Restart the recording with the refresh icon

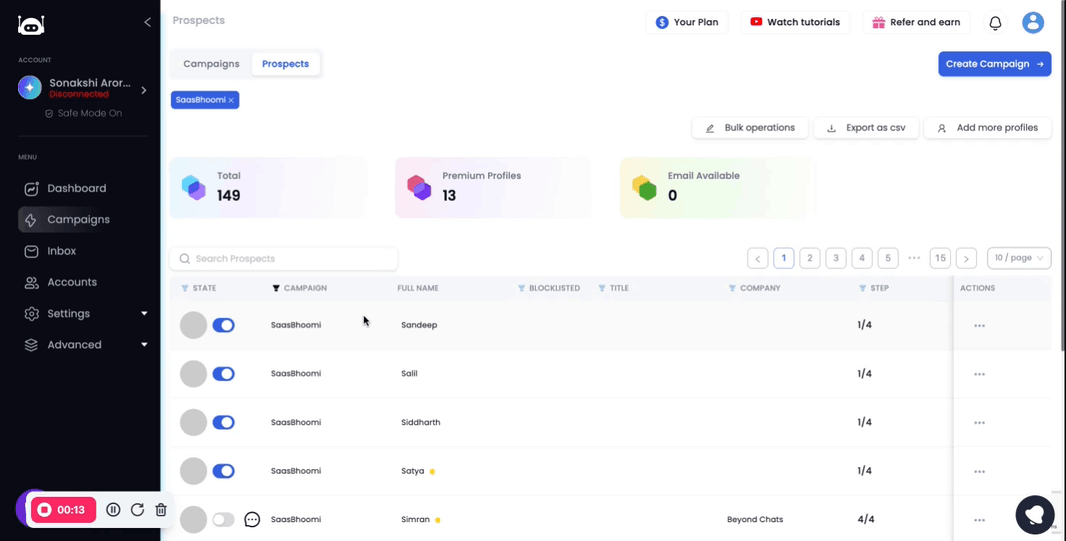tap(137, 510)
